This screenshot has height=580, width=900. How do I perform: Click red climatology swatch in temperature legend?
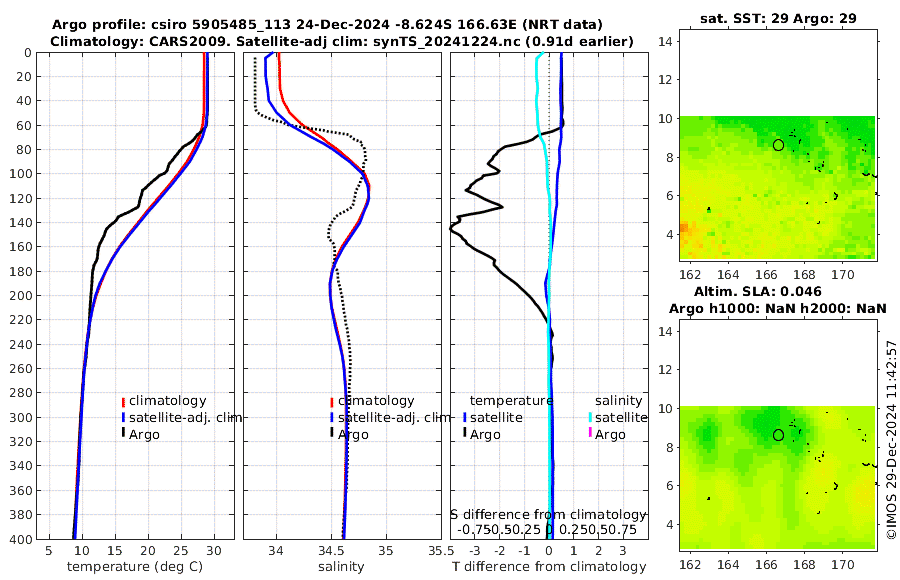pyautogui.click(x=123, y=402)
